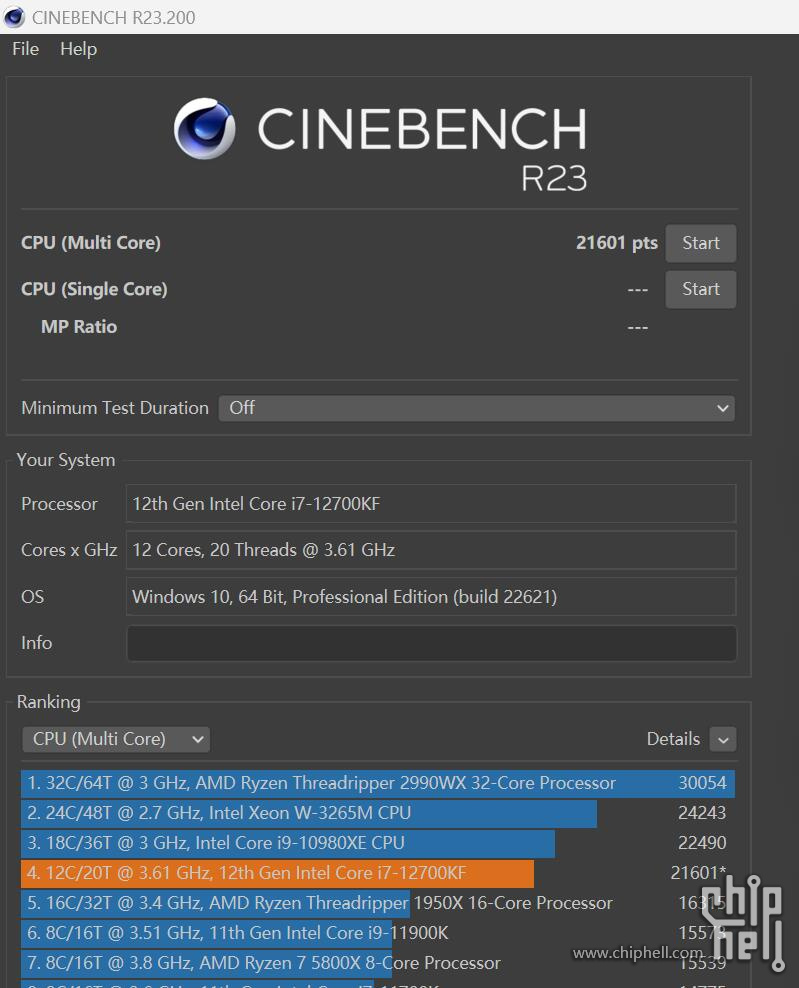Image resolution: width=799 pixels, height=988 pixels.
Task: Click the Cinebench R23 sphere logo
Action: coord(205,130)
